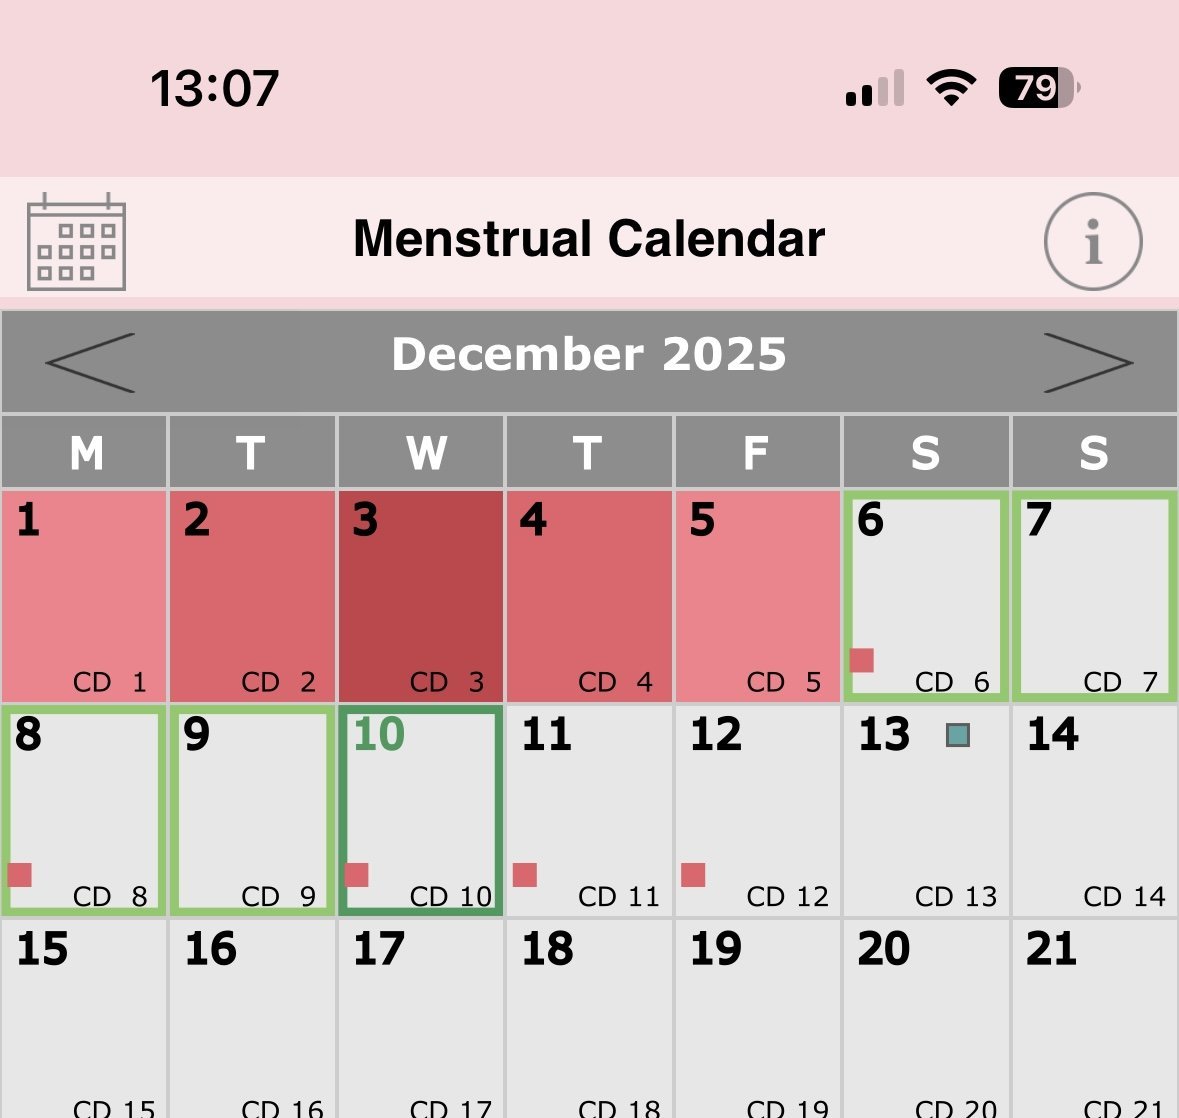Screen dimensions: 1179x1118
Task: Tap red square marker on December 11
Action: pos(525,875)
